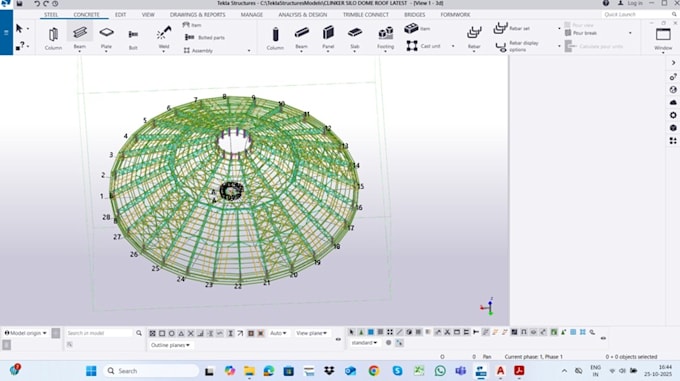Click the Windows taskbar Search box
Image resolution: width=680 pixels, height=381 pixels.
[x=151, y=371]
